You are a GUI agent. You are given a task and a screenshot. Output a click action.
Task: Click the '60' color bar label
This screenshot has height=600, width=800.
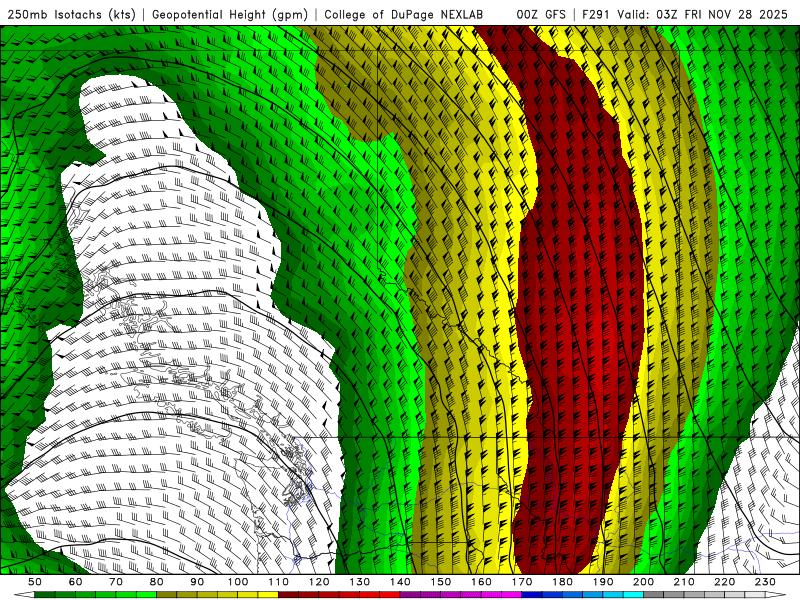[x=76, y=582]
